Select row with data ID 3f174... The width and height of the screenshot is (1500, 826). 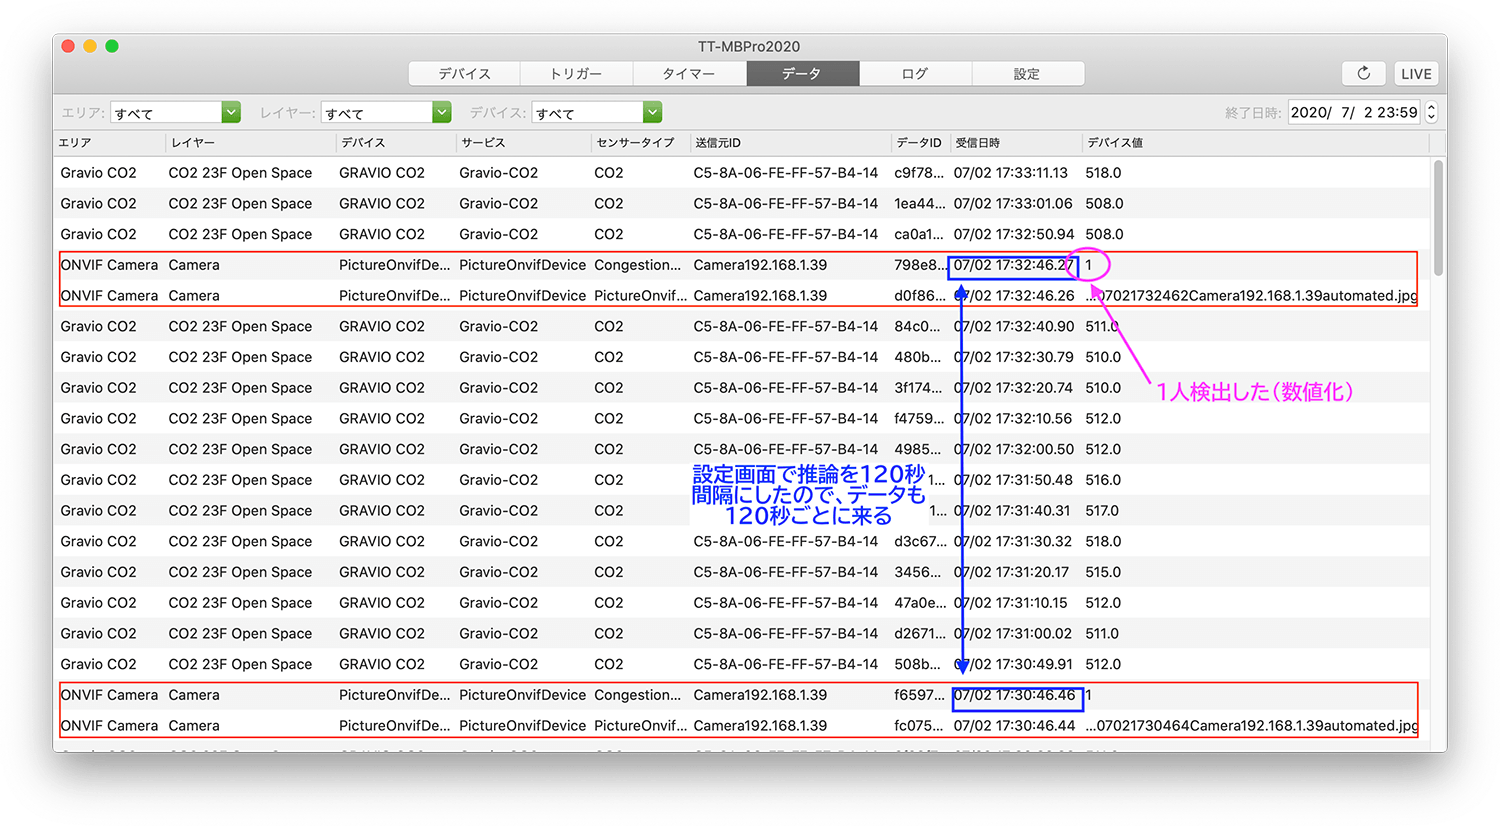coord(742,388)
